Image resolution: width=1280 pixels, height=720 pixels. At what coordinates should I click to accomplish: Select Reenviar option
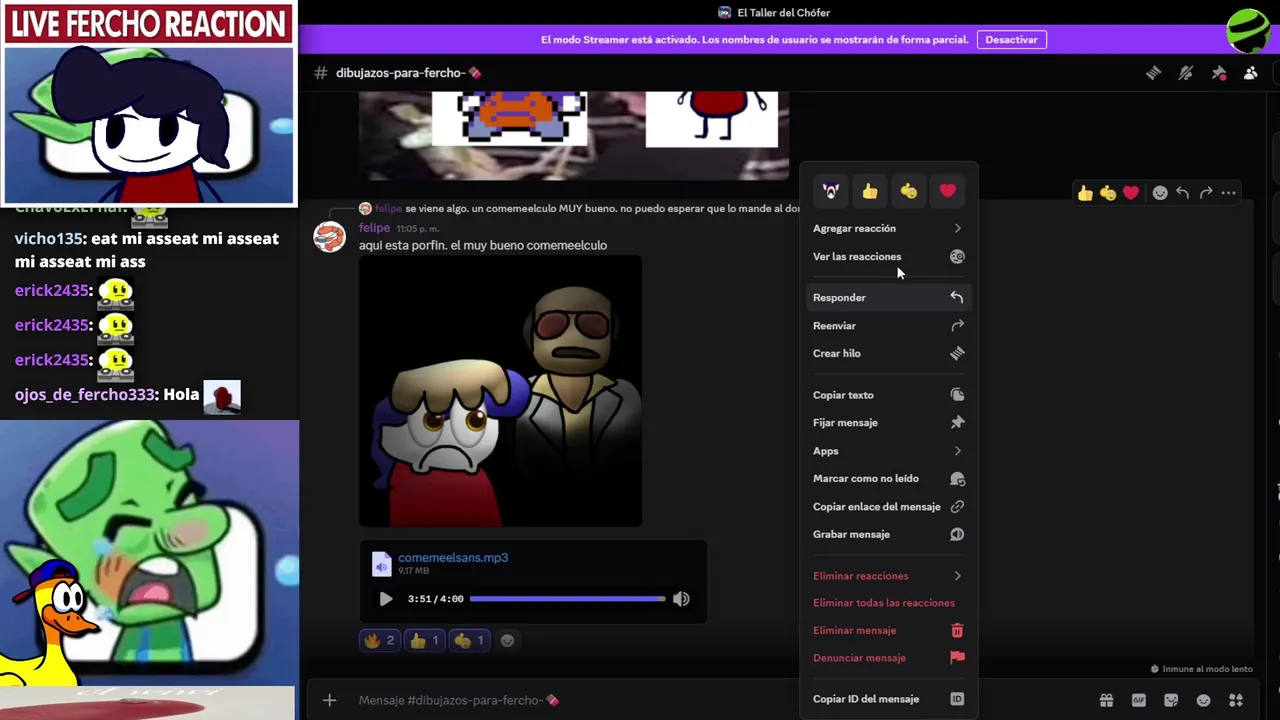click(888, 325)
